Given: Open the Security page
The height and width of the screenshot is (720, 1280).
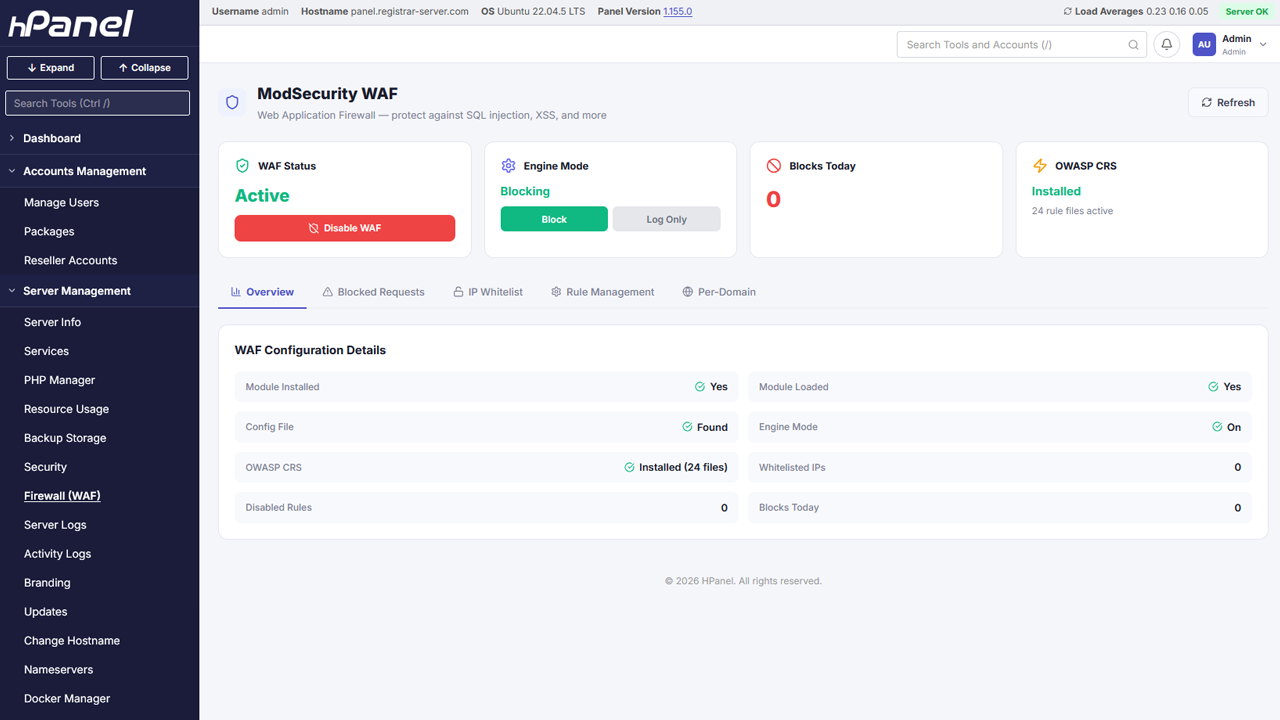Looking at the screenshot, I should tap(46, 467).
